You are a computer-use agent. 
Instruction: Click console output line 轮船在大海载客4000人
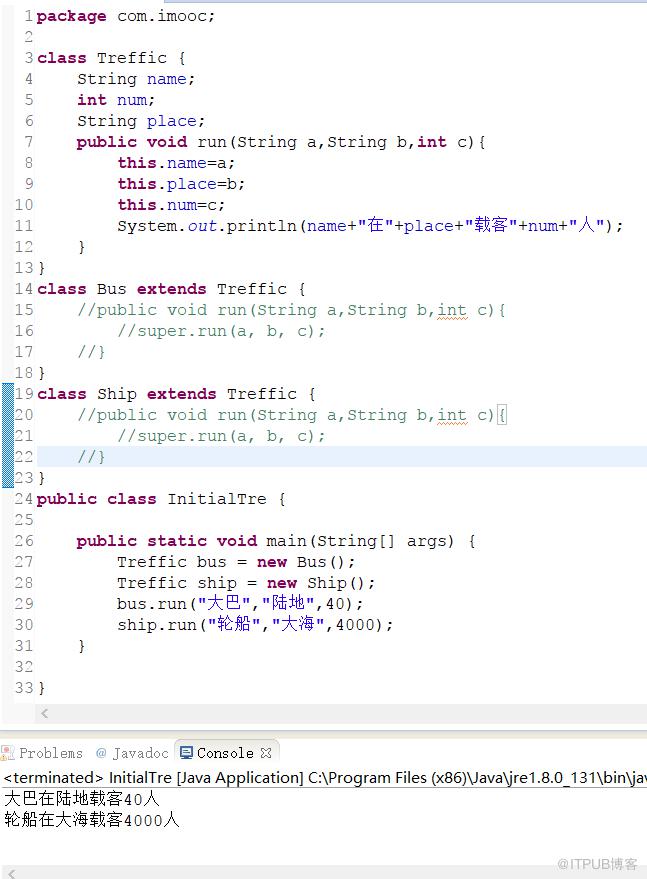click(91, 820)
